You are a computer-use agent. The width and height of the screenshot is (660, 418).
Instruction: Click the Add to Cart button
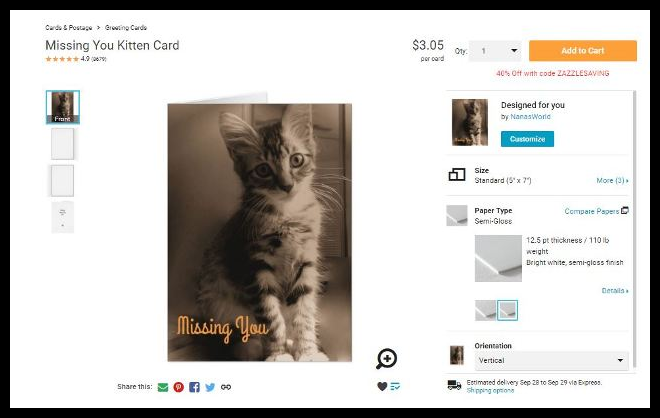click(583, 51)
